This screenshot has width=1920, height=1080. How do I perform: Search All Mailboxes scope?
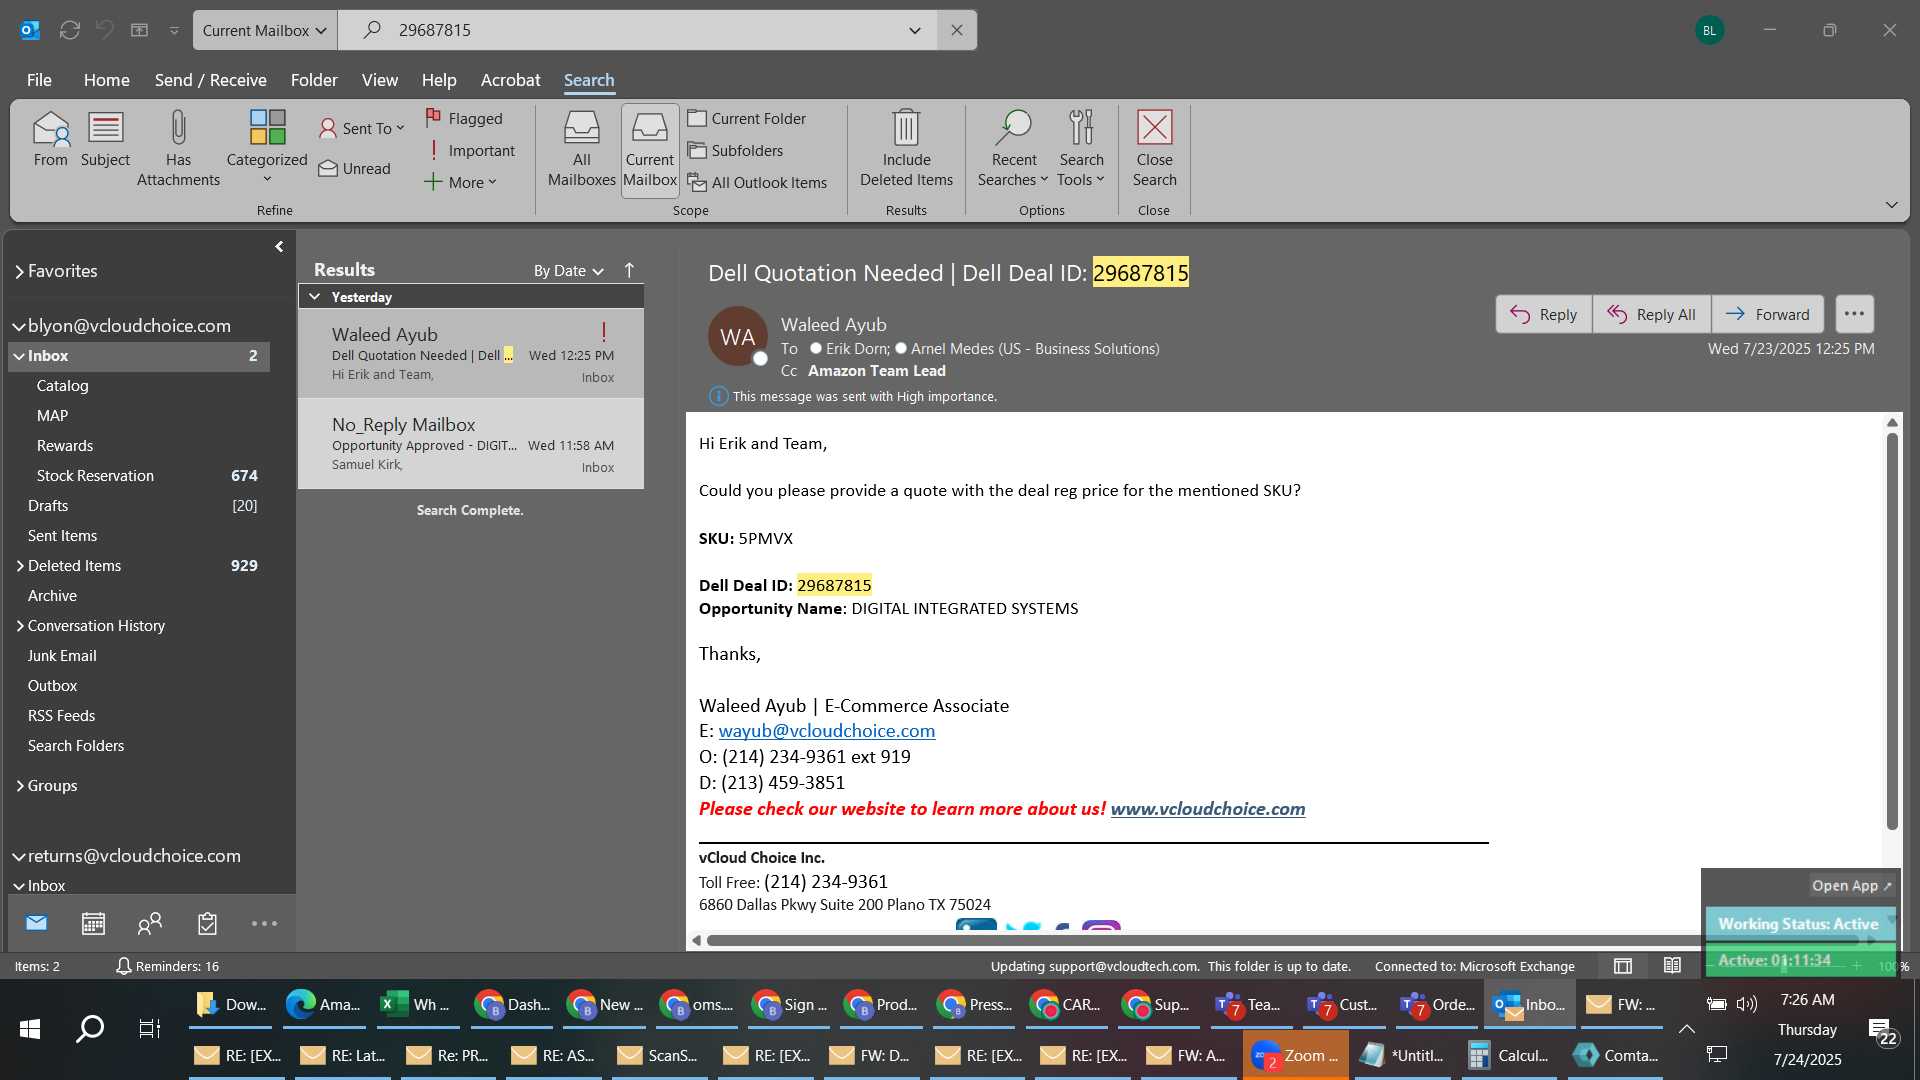pos(581,150)
